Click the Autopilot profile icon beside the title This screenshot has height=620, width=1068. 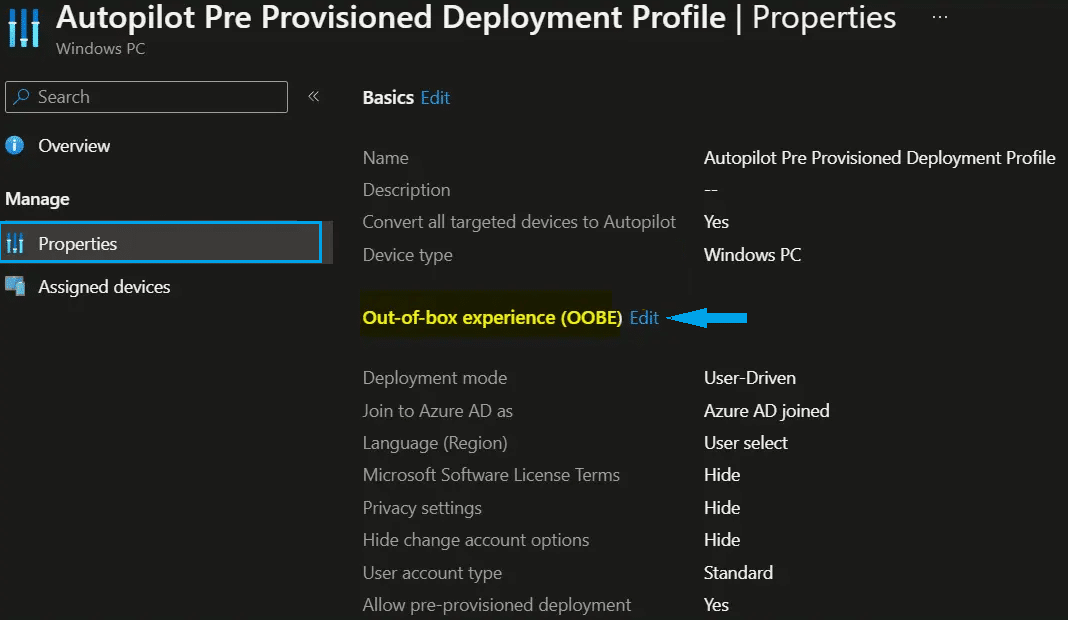[x=22, y=28]
